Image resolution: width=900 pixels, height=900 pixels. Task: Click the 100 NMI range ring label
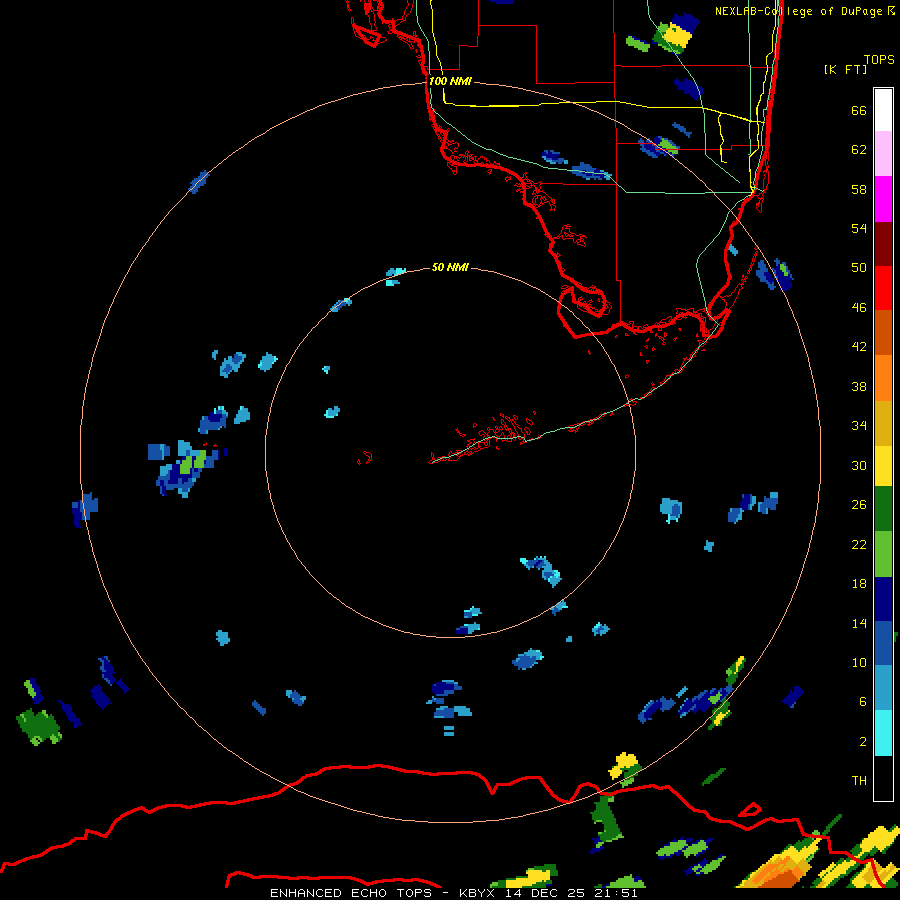click(x=450, y=82)
